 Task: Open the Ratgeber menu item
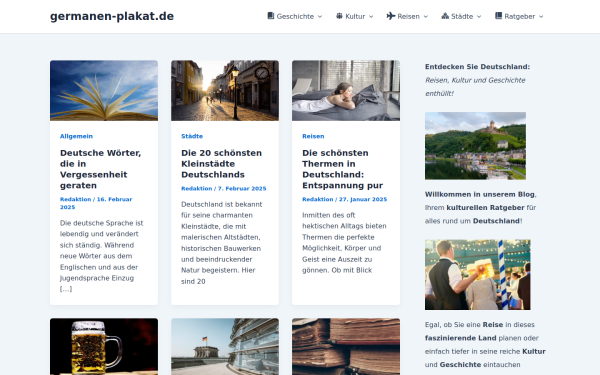519,16
